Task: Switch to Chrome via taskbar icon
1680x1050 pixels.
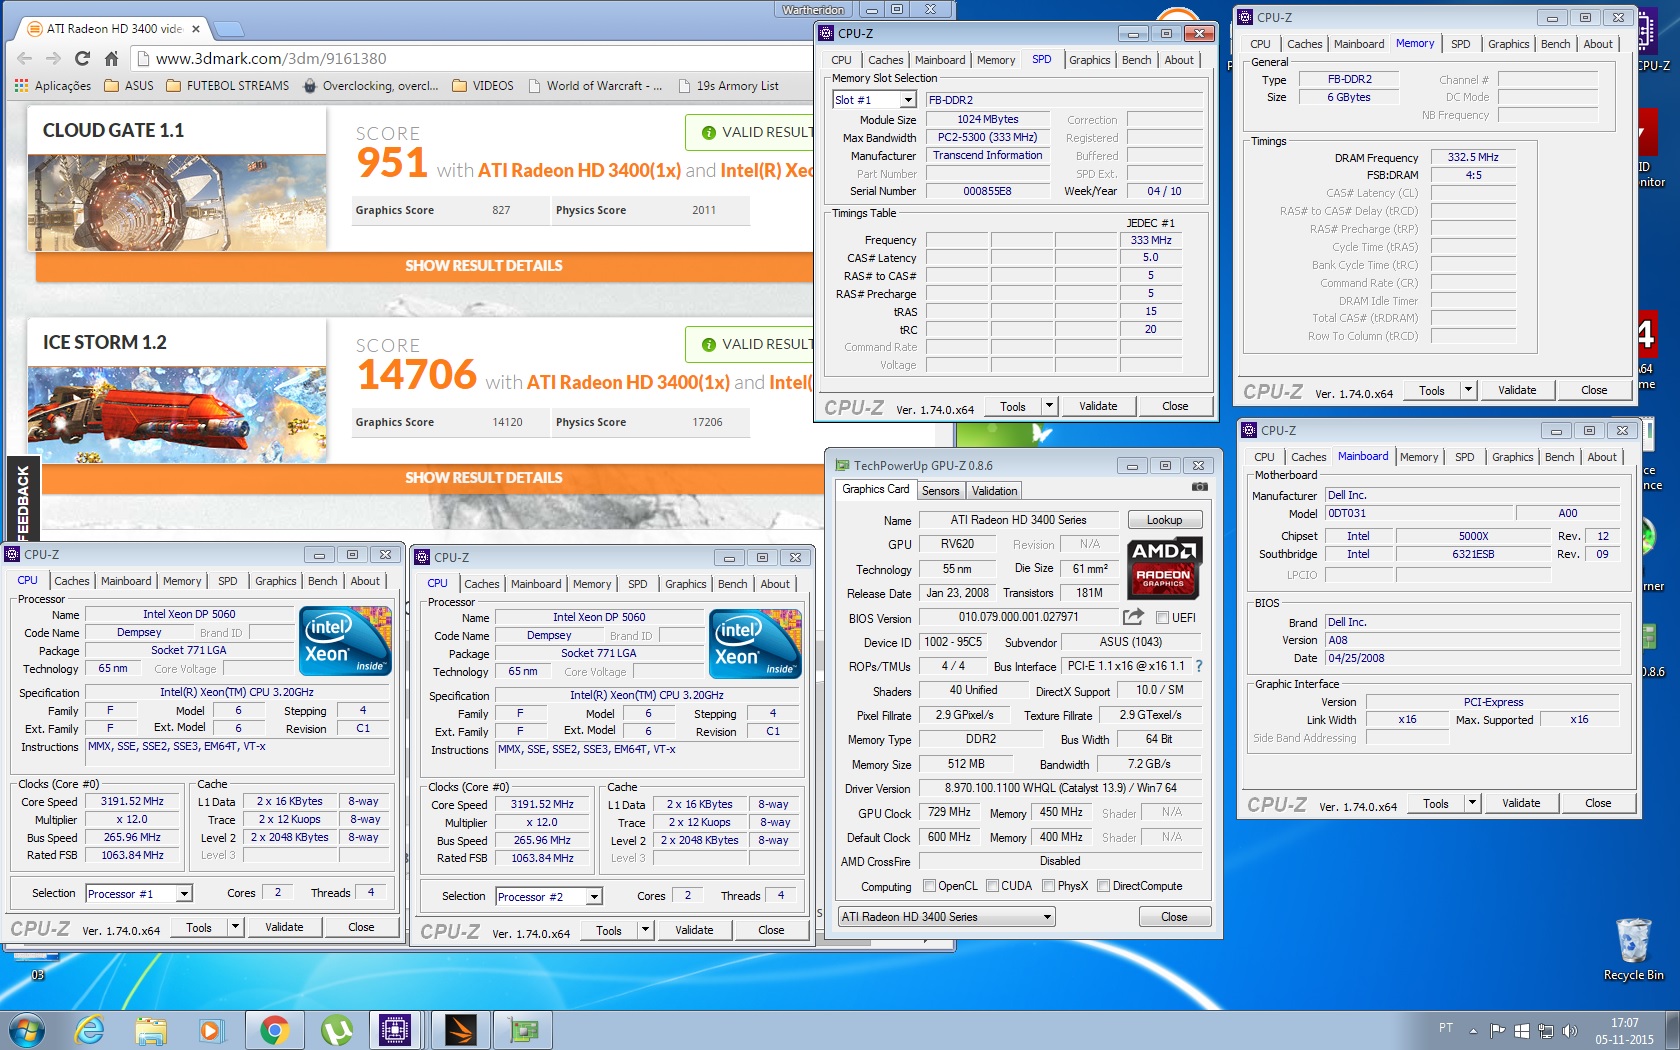Action: point(274,1029)
